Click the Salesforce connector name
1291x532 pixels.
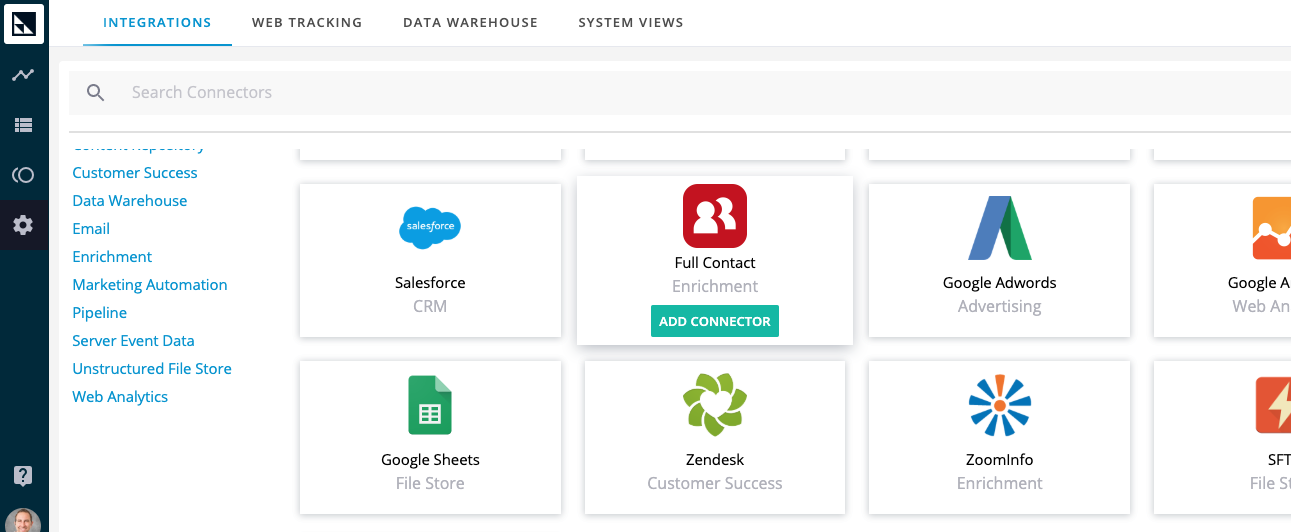pyautogui.click(x=430, y=283)
